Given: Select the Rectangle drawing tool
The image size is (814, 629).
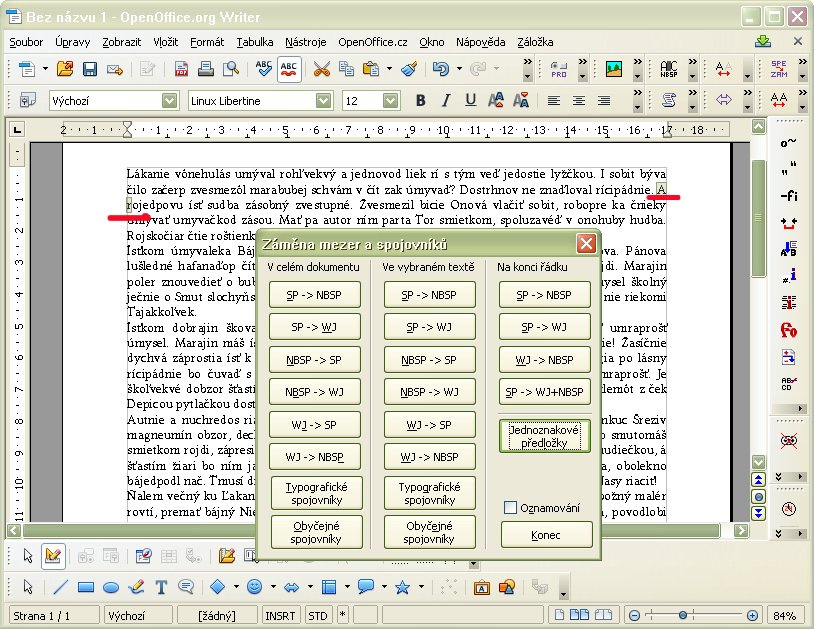Looking at the screenshot, I should click(x=86, y=587).
